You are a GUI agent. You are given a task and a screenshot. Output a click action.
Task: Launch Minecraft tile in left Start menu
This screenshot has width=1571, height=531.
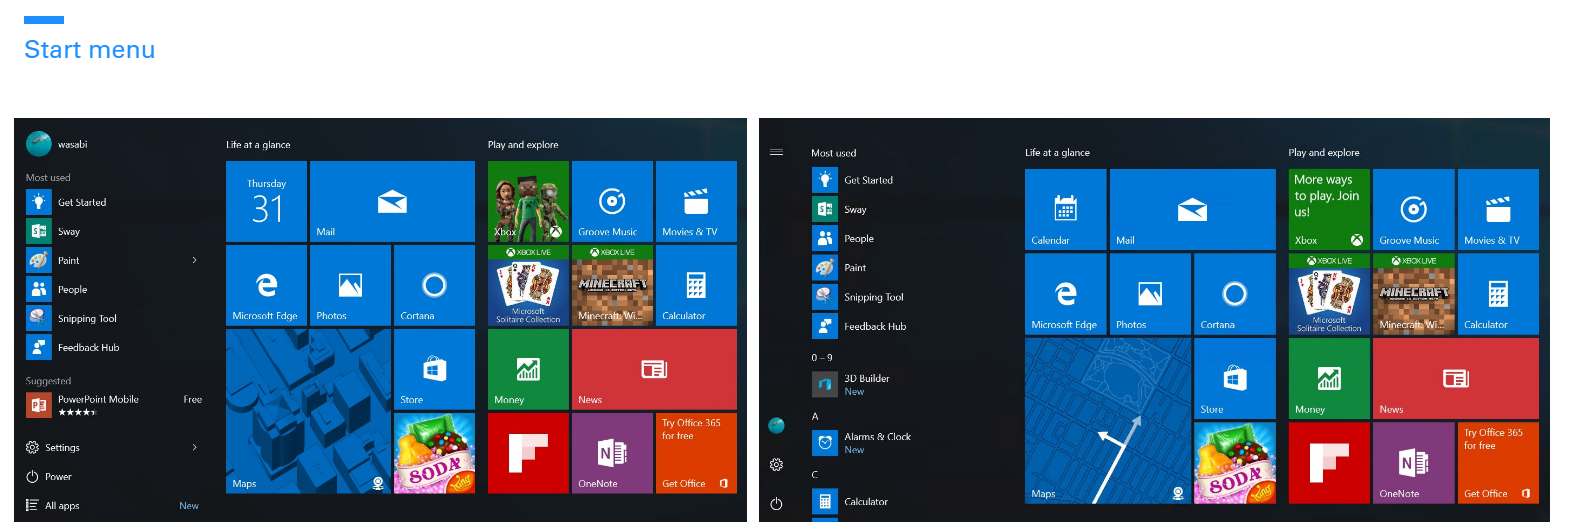612,285
